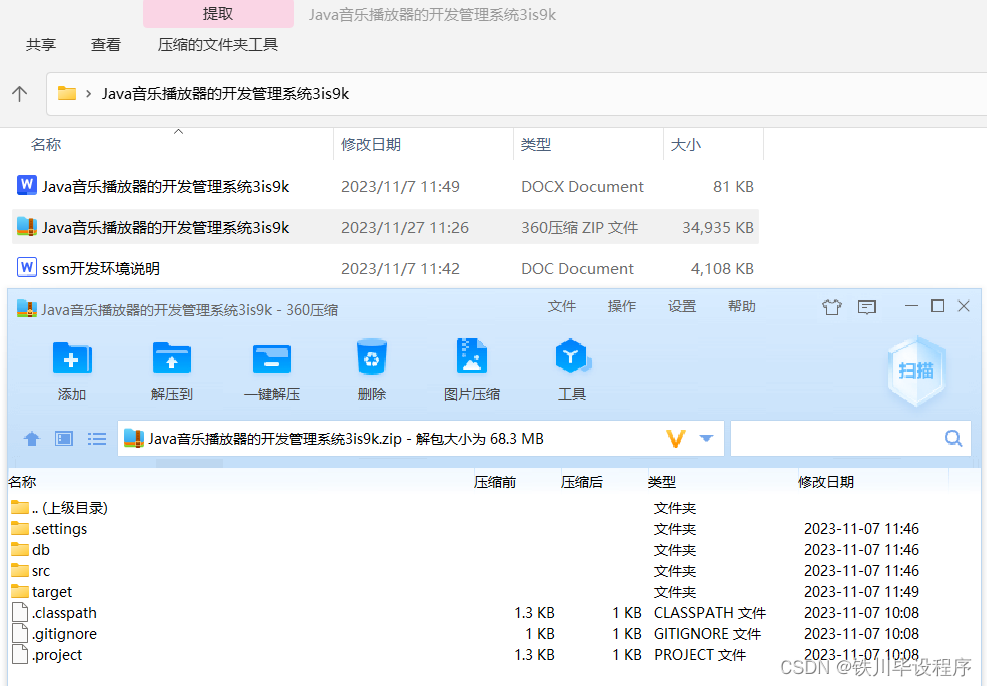
Task: Select the 添加 (Add files) tool
Action: tap(71, 368)
